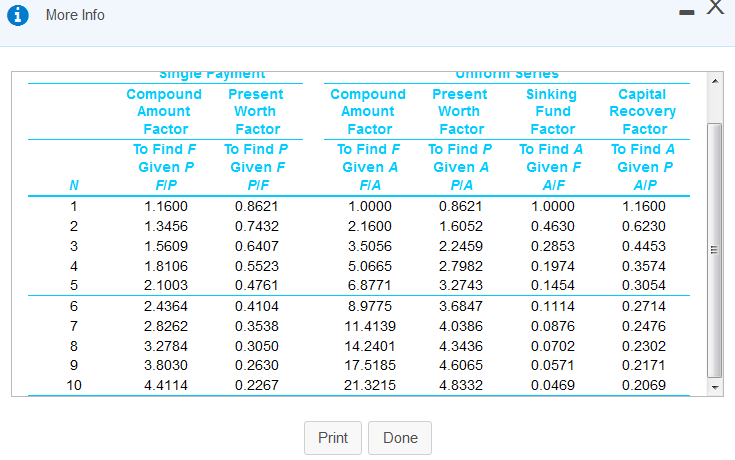
Task: Click P/F value 0.2630
Action: click(257, 365)
